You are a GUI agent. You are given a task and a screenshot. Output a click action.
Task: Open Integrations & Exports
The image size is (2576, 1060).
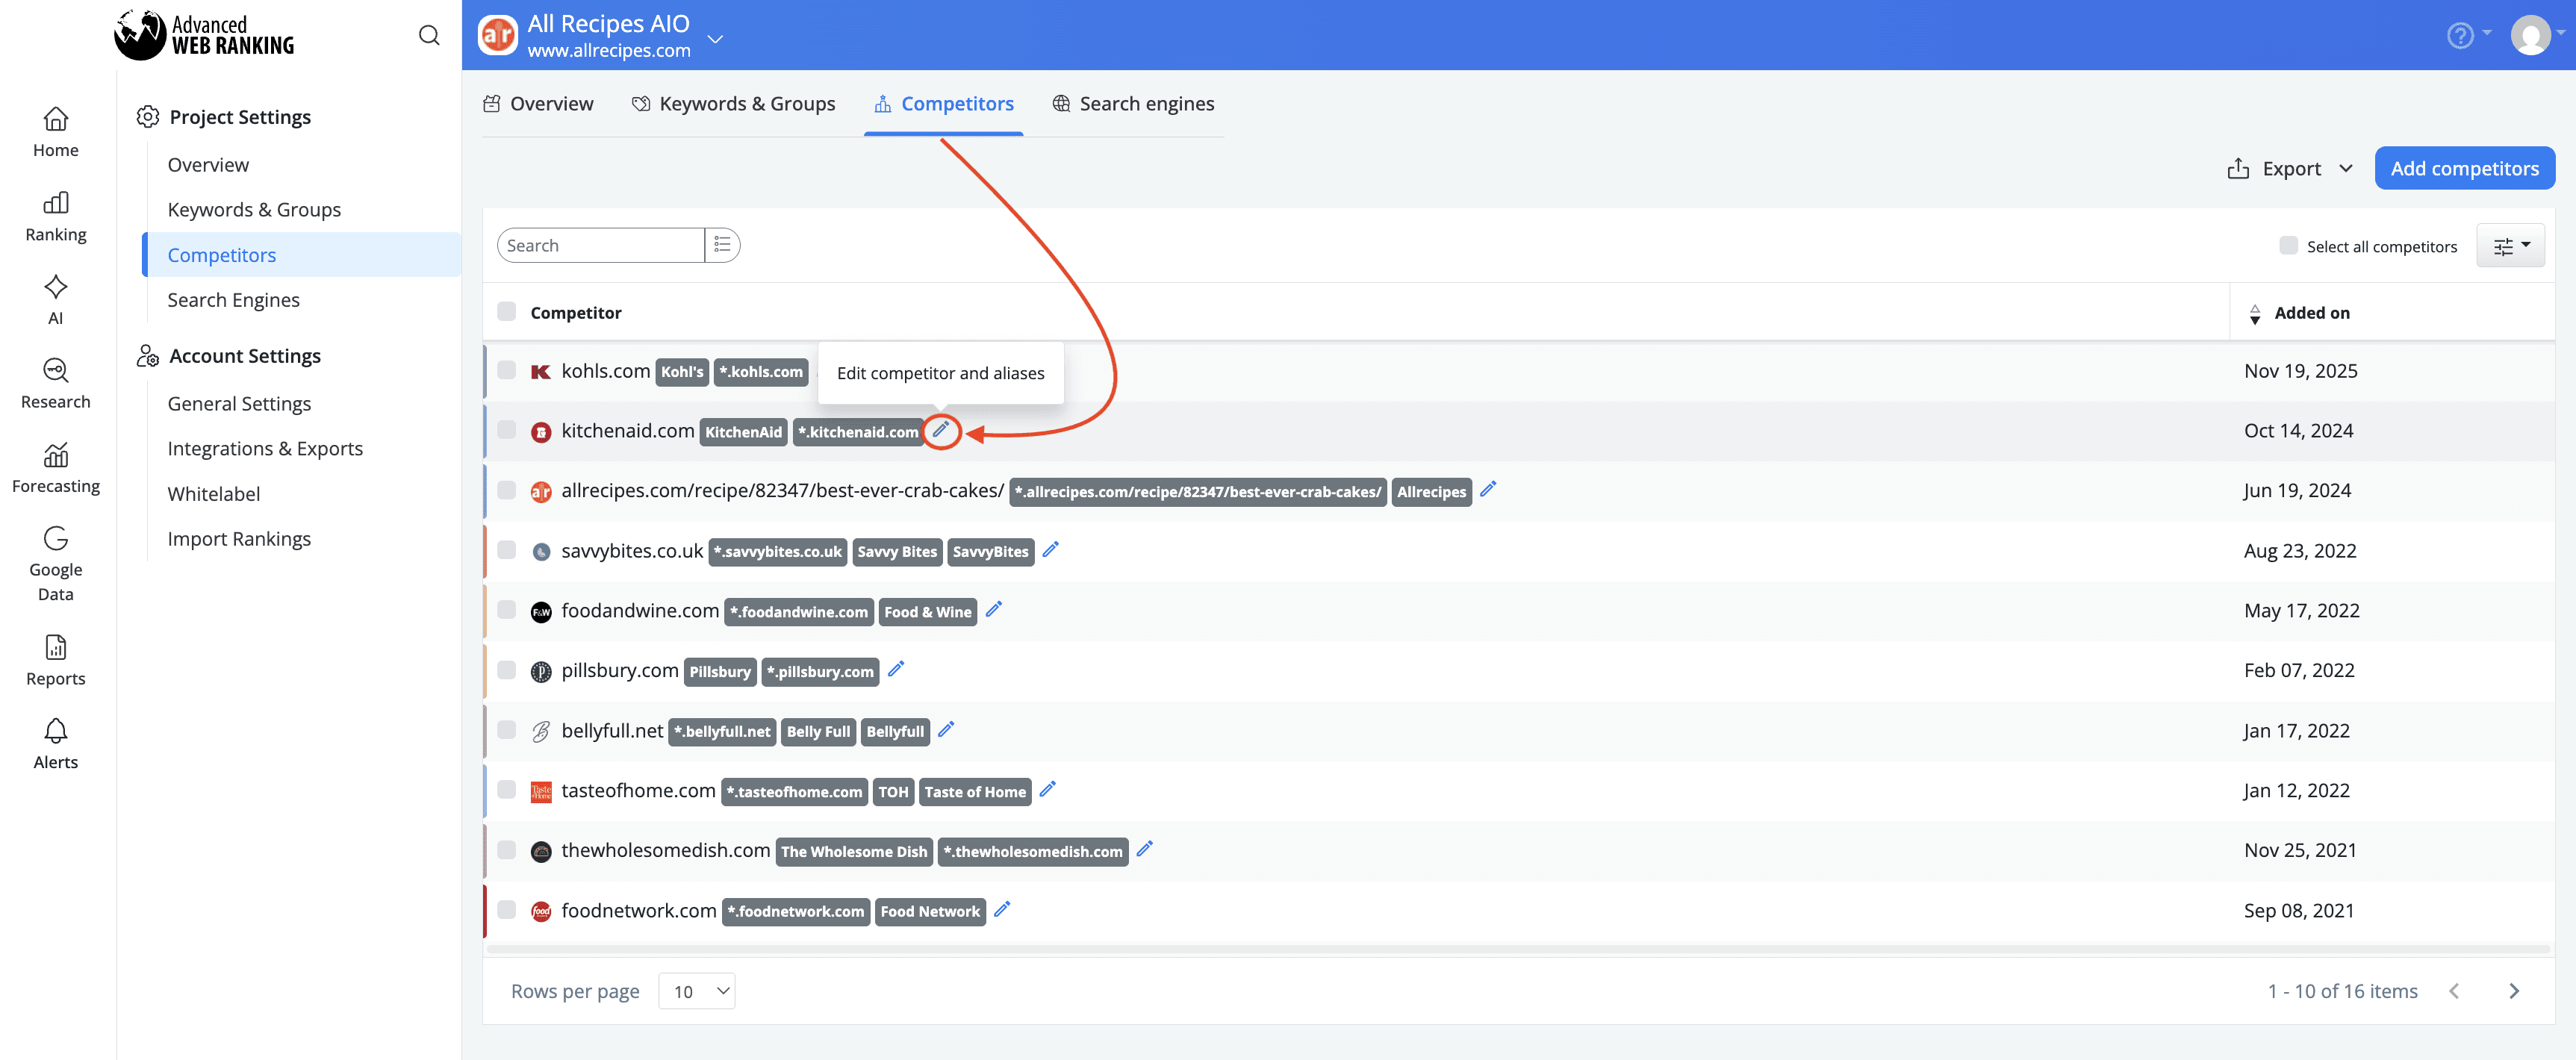pos(265,448)
